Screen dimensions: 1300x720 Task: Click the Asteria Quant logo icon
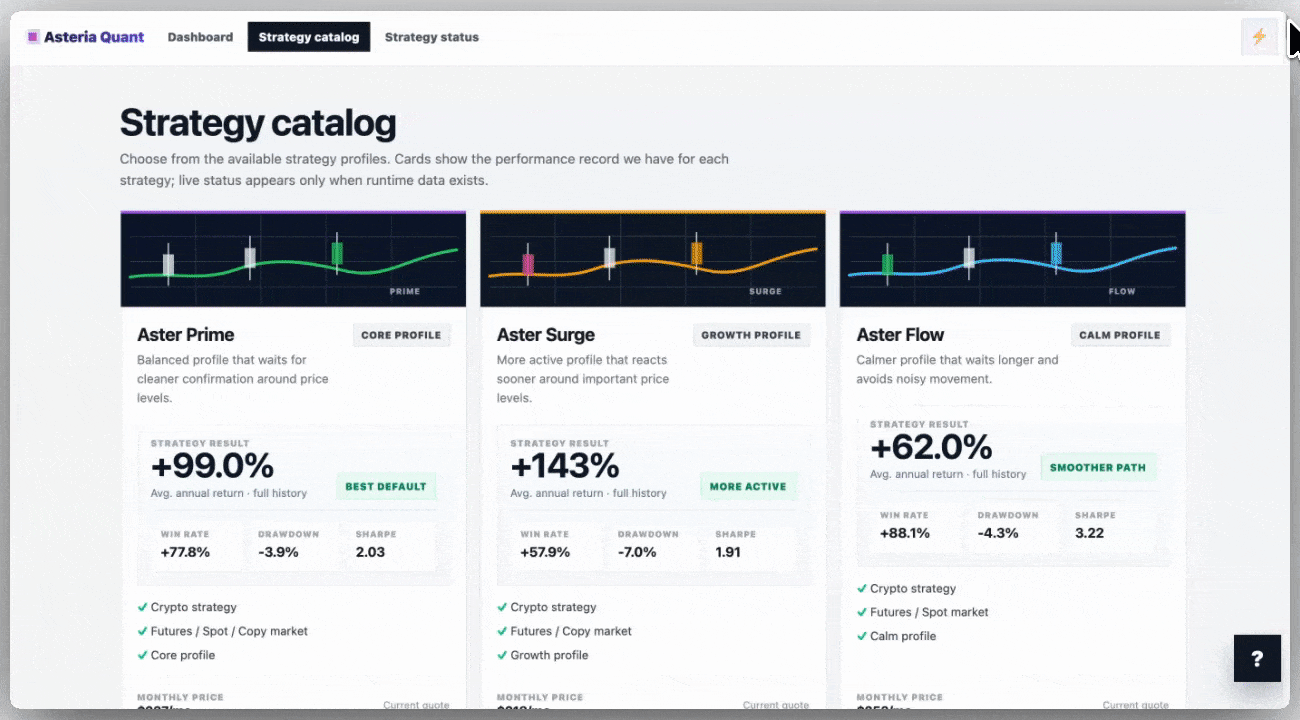point(33,37)
